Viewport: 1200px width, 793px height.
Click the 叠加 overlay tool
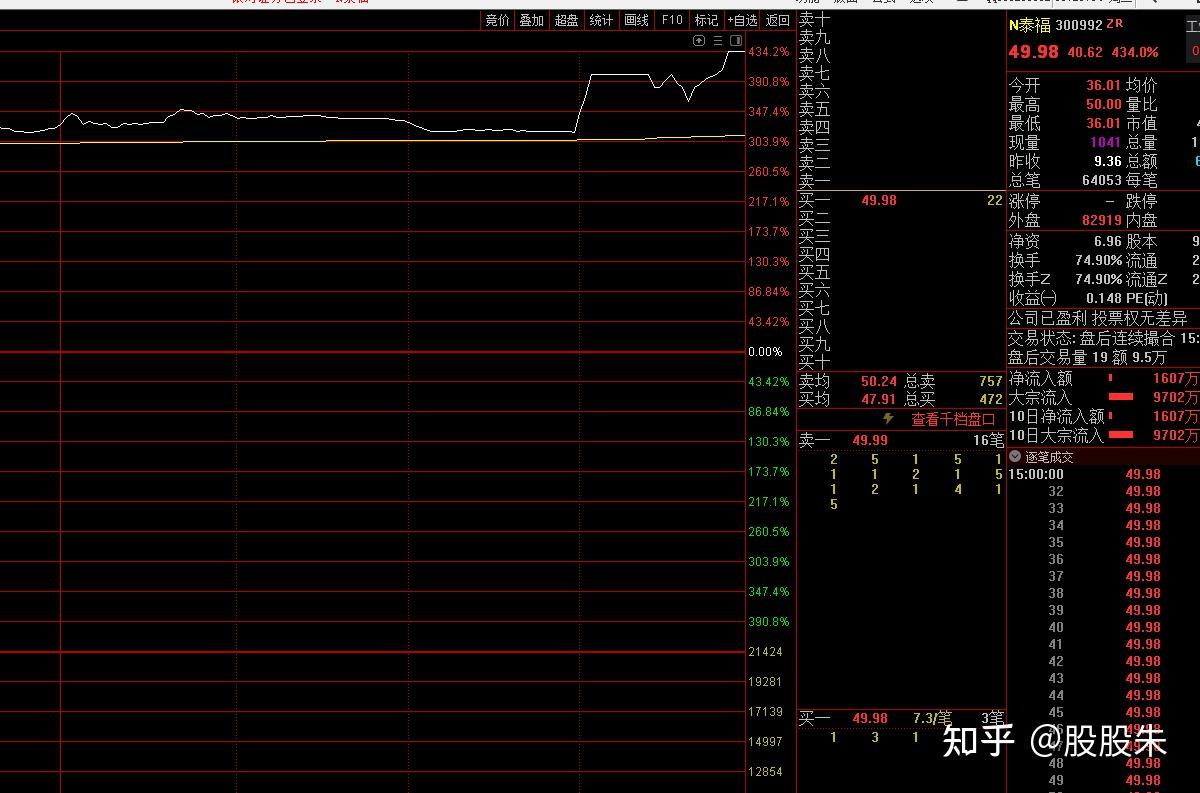coord(531,20)
